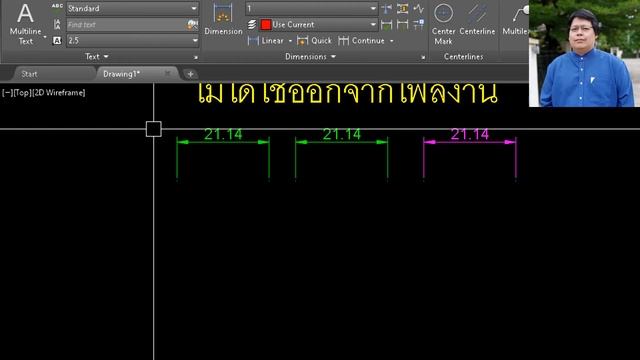
Task: Click the Centerlines panel title
Action: point(463,56)
